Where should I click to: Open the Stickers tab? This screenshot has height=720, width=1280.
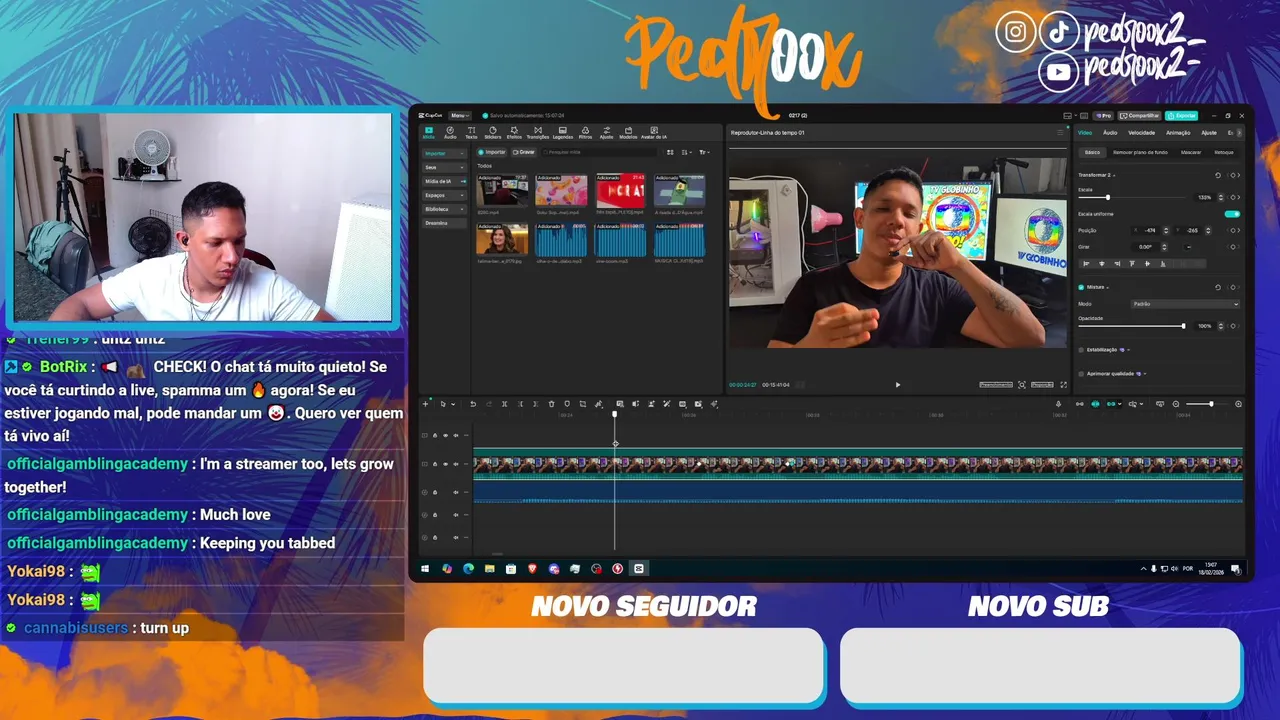point(493,133)
